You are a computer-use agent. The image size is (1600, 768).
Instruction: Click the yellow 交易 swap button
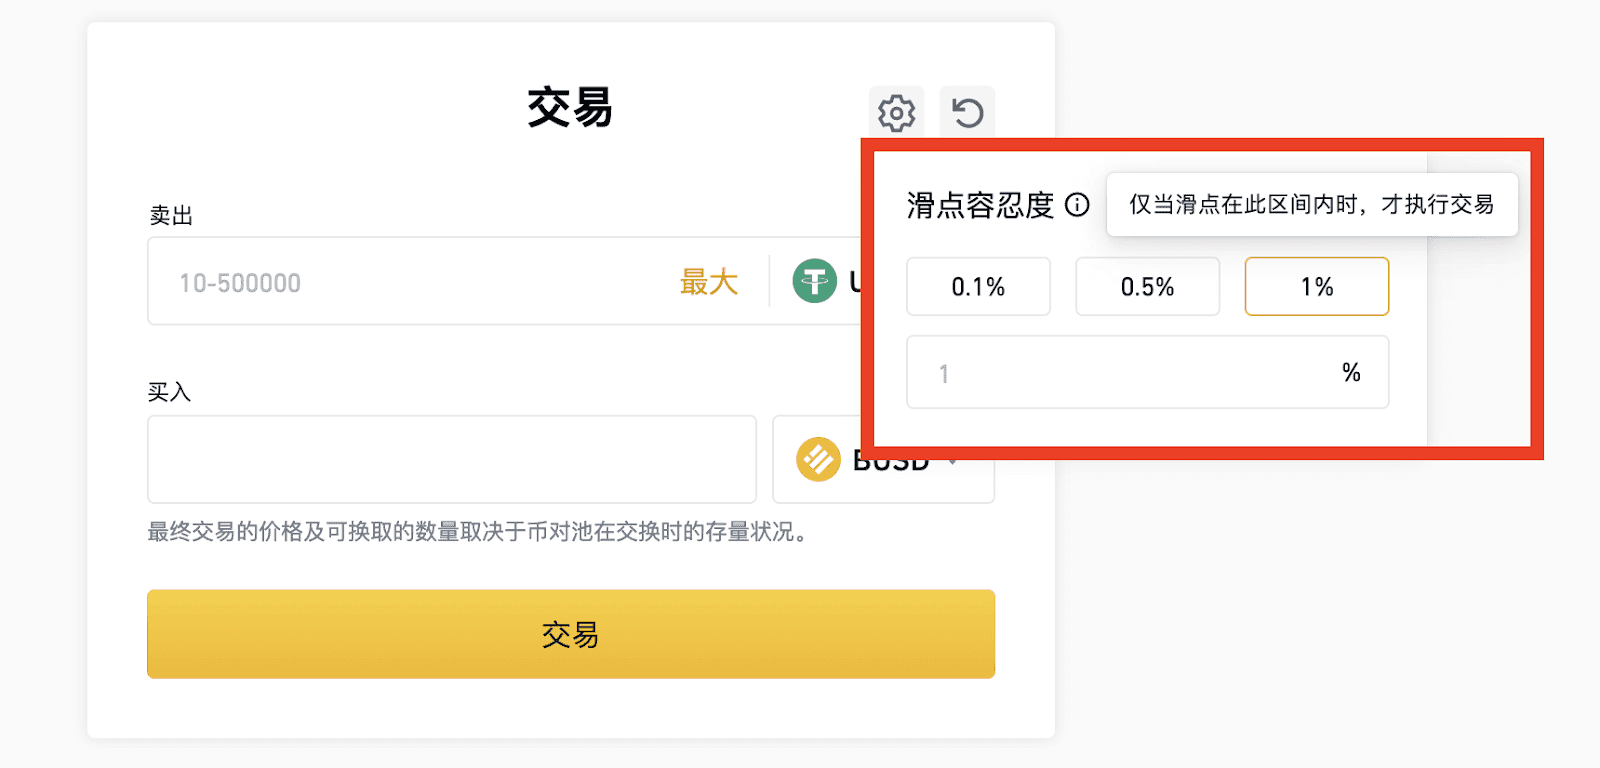click(x=570, y=633)
